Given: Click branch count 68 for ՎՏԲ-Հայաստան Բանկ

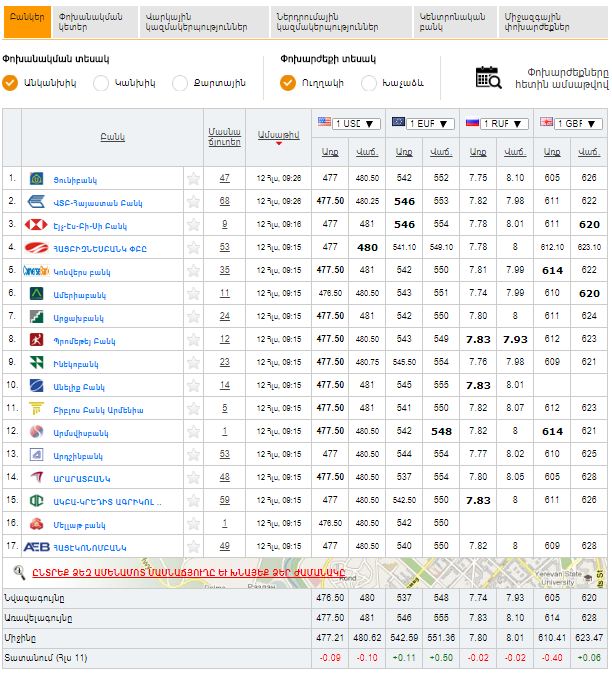Looking at the screenshot, I should [x=224, y=201].
